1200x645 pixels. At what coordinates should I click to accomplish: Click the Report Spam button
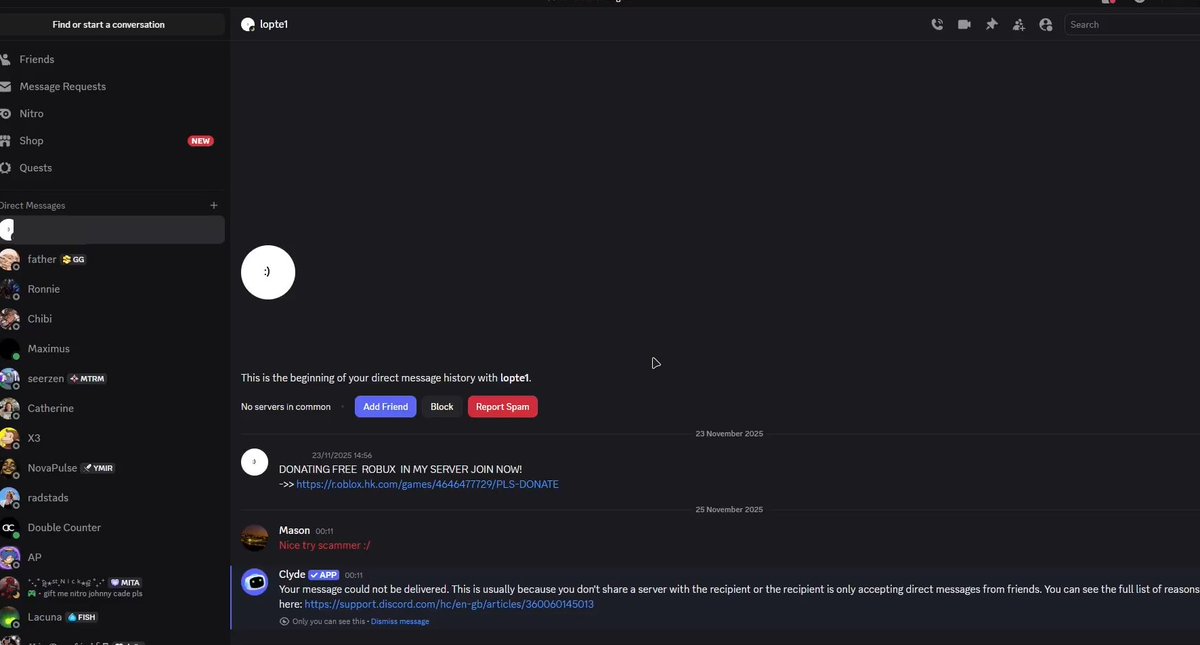click(x=503, y=407)
